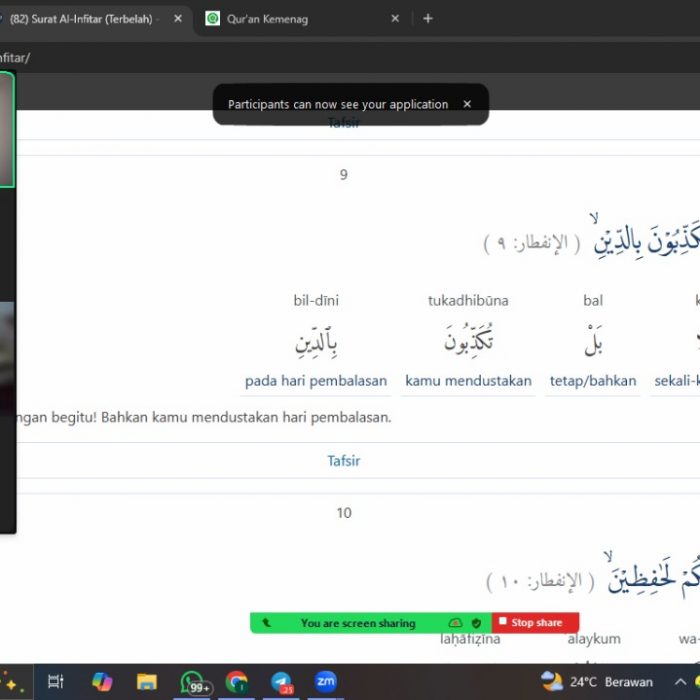
Task: Open a new browser tab
Action: [x=428, y=18]
